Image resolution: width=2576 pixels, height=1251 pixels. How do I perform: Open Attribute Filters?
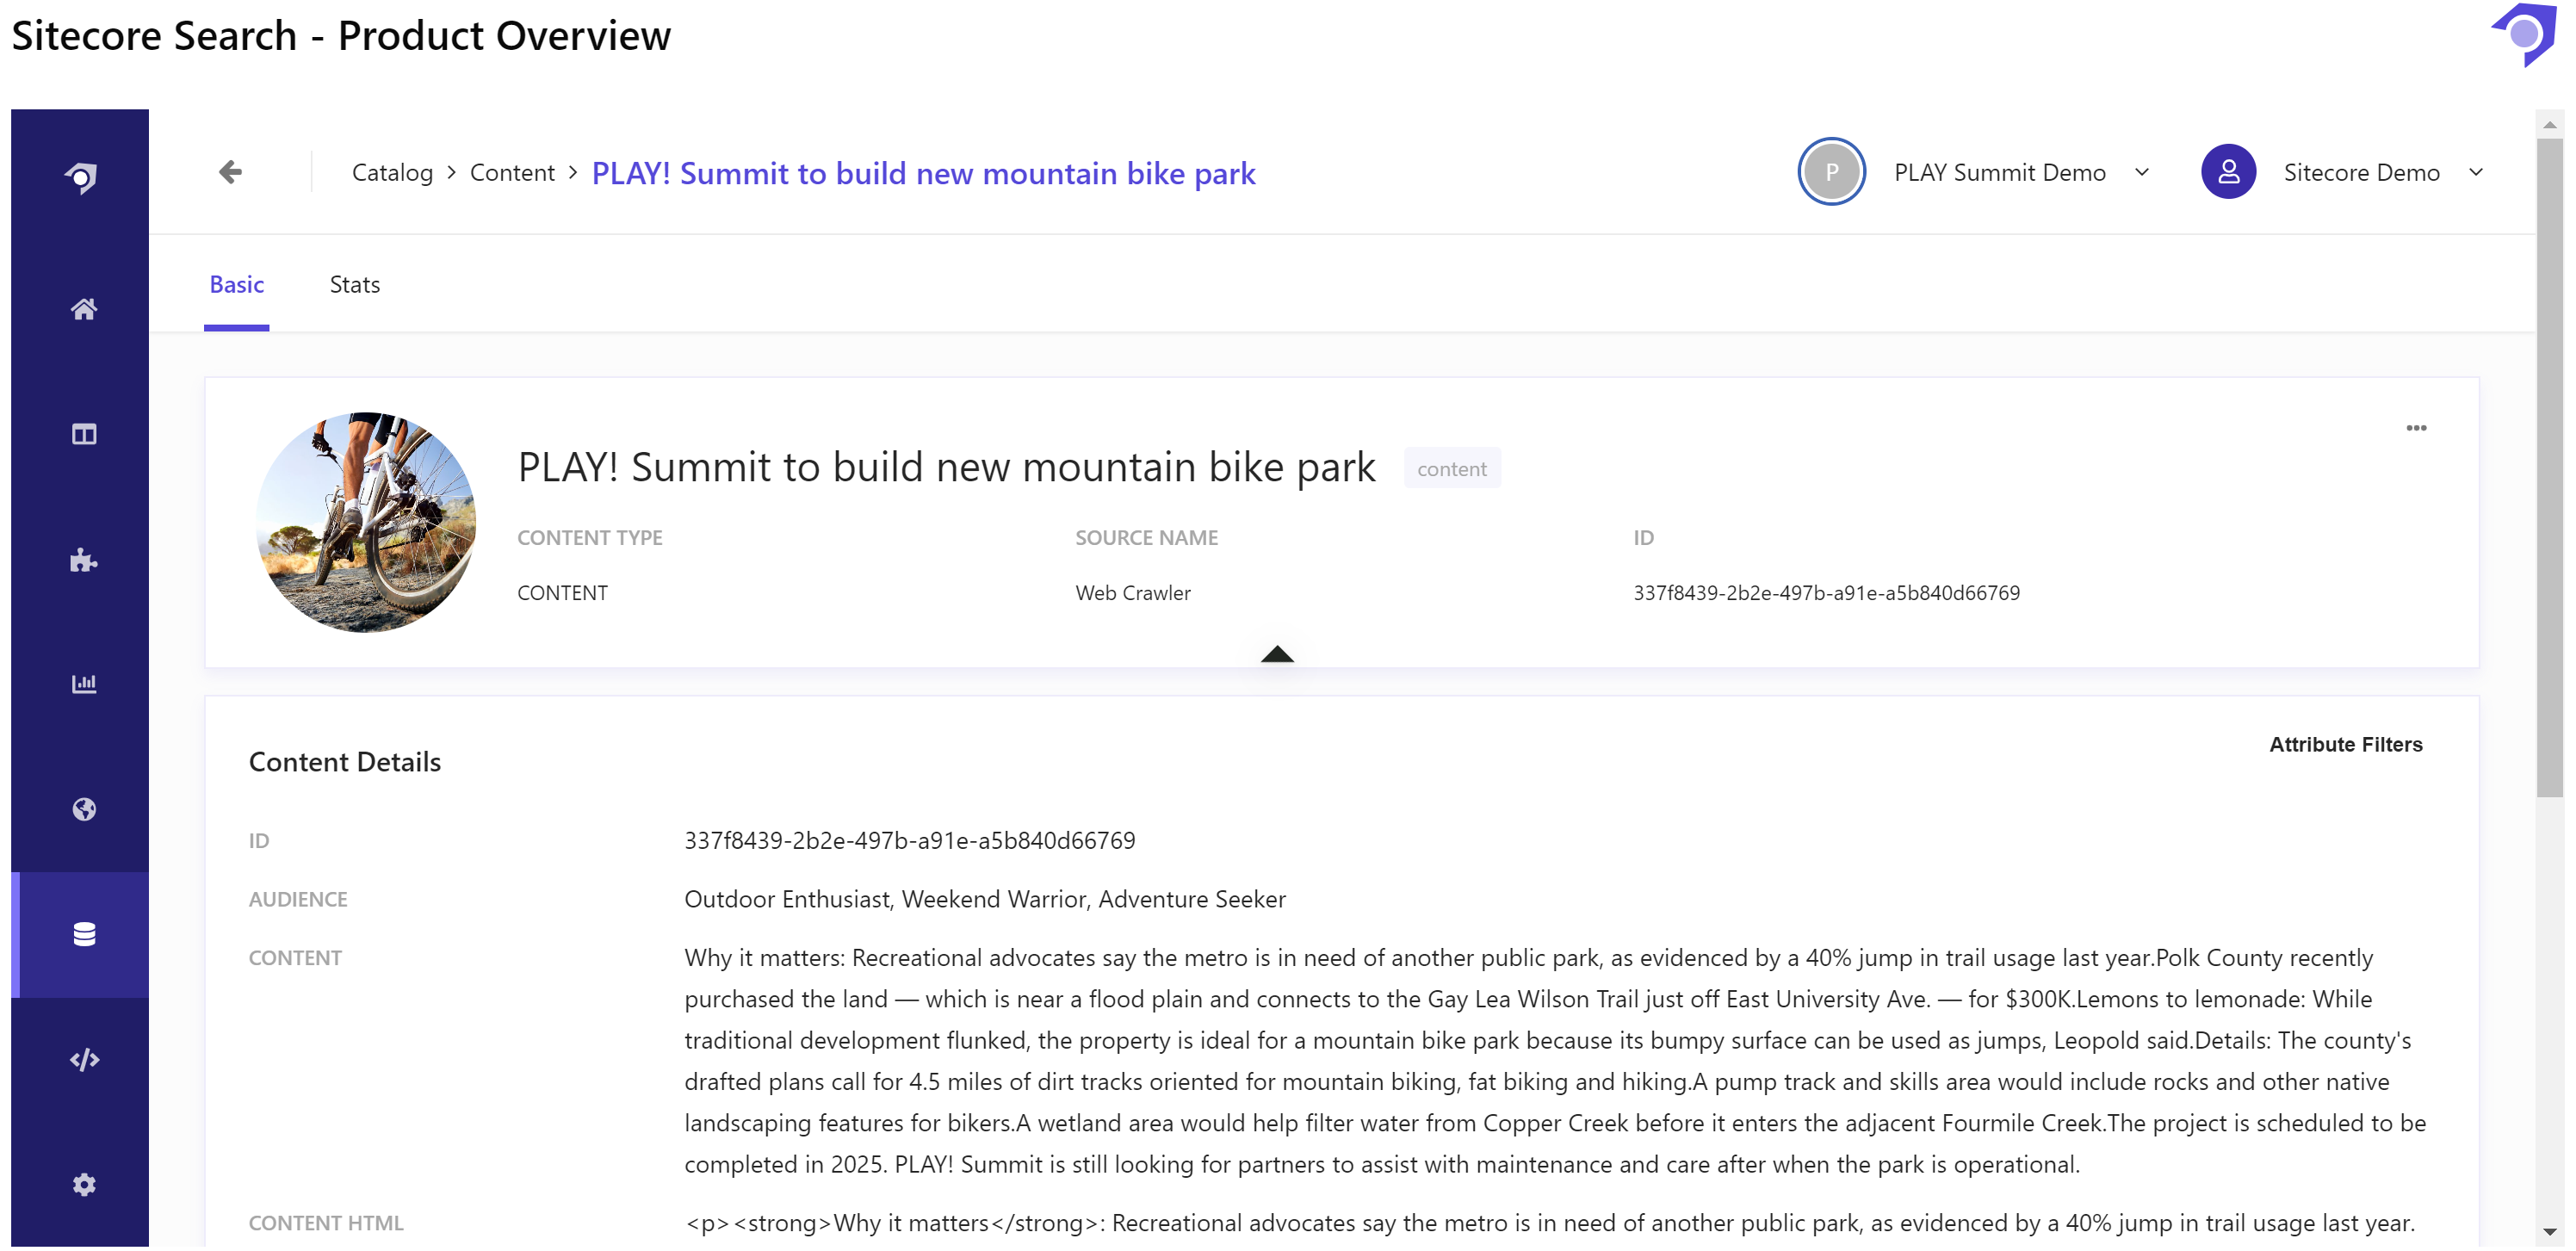coord(2344,744)
